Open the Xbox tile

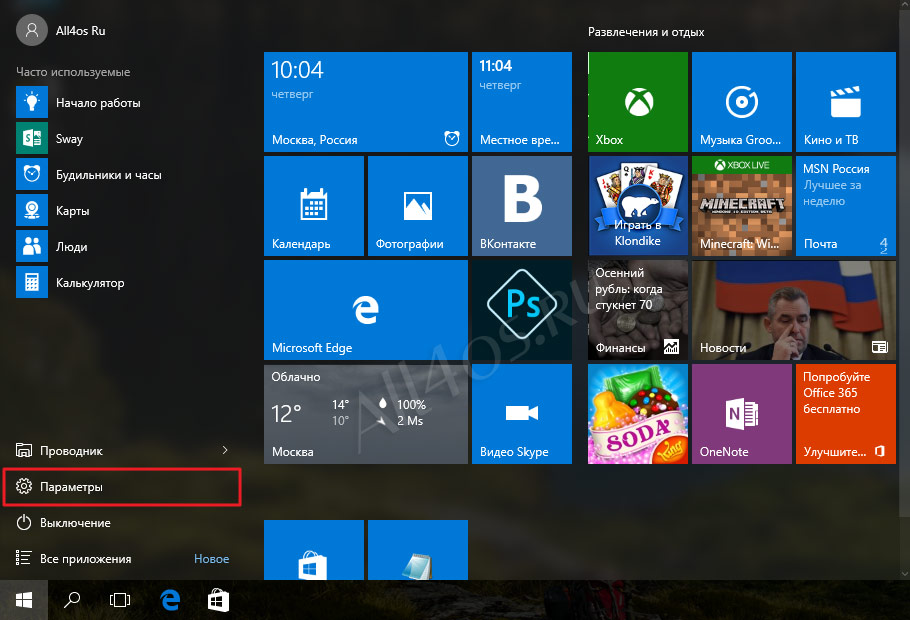tap(638, 102)
